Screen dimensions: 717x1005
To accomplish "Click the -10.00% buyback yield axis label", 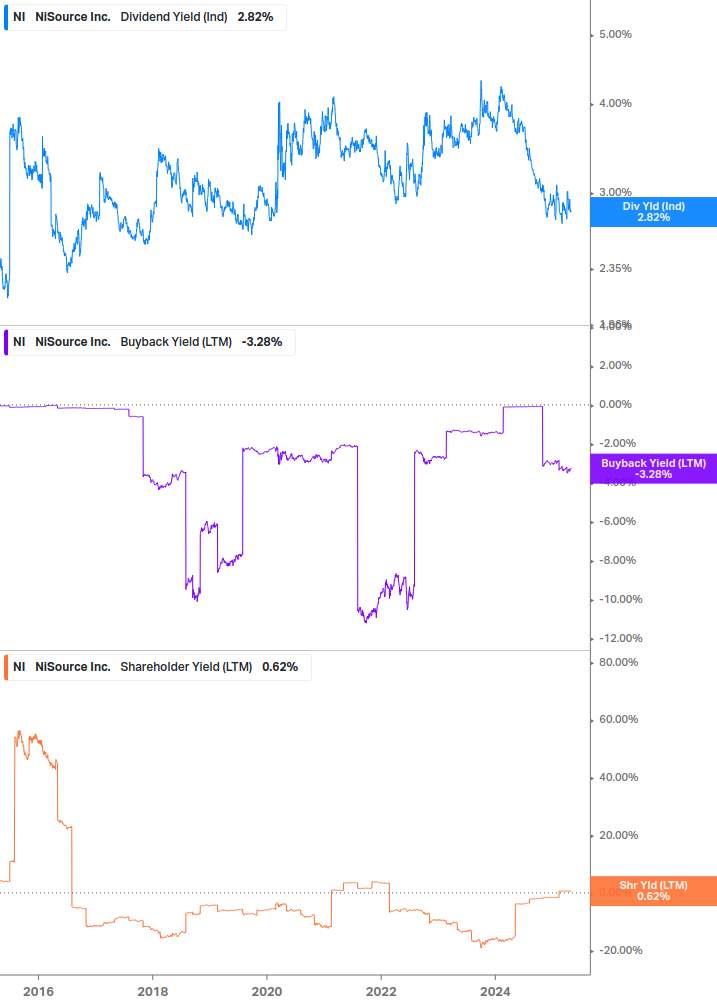I will (x=620, y=599).
